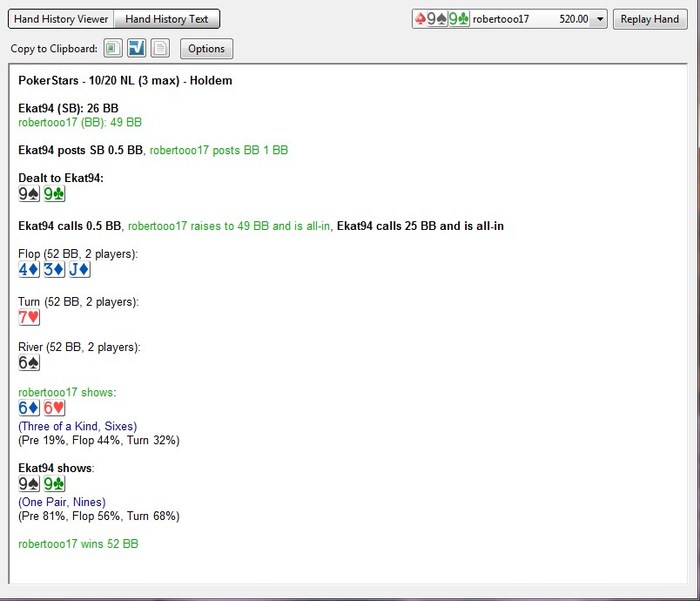The height and width of the screenshot is (601, 700).
Task: Click the 9 of spades under Dealt to Ekat94
Action: point(29,194)
